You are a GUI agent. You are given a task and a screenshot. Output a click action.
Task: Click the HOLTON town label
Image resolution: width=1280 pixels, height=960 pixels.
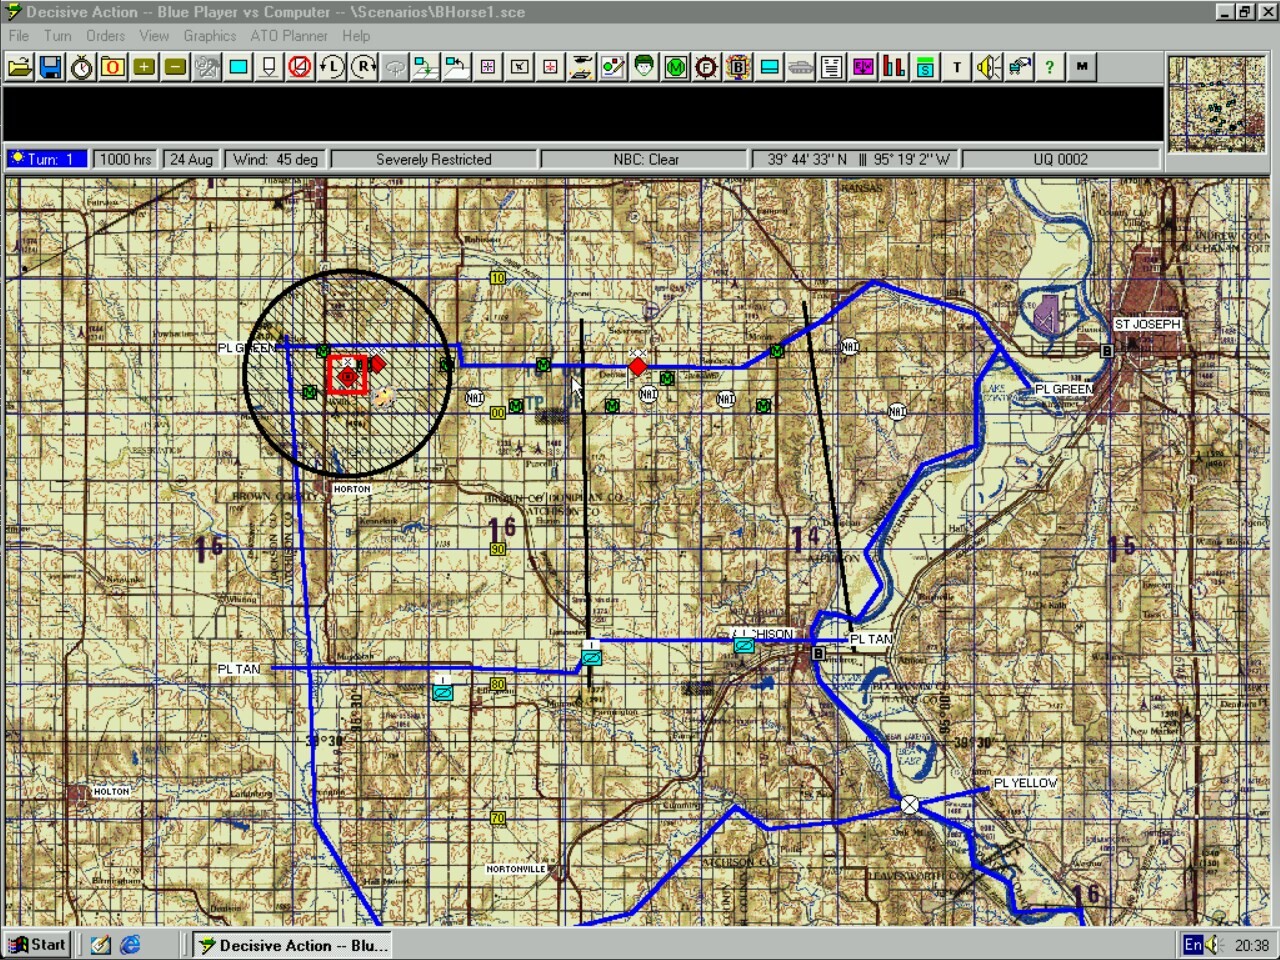(x=111, y=791)
